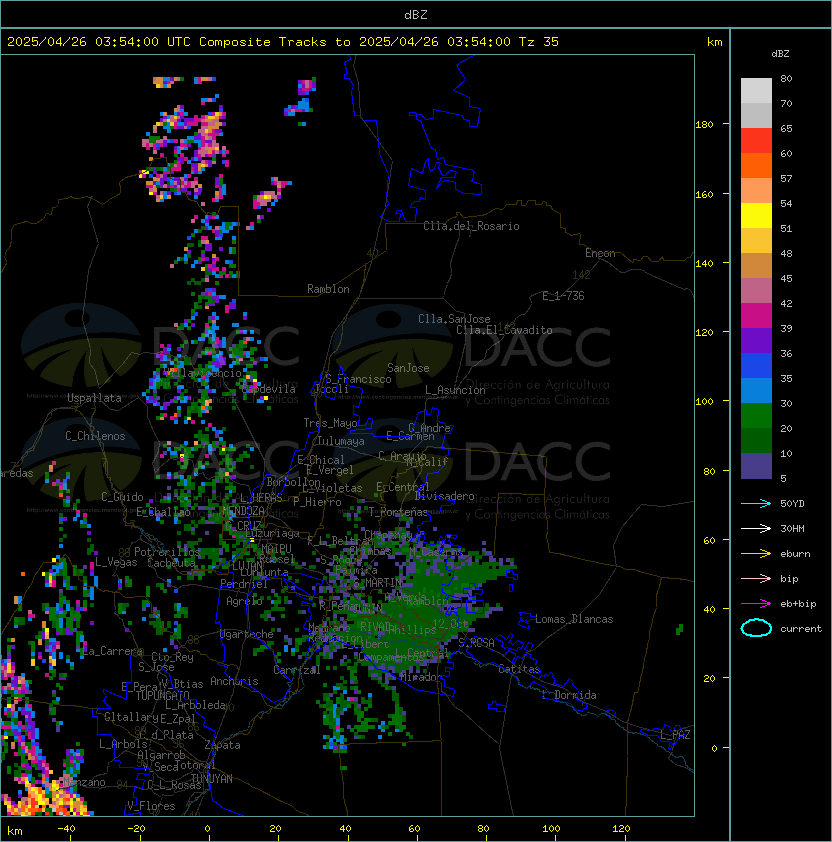This screenshot has width=832, height=842.
Task: Click the 180 tick on vertical km axis
Action: [x=704, y=125]
